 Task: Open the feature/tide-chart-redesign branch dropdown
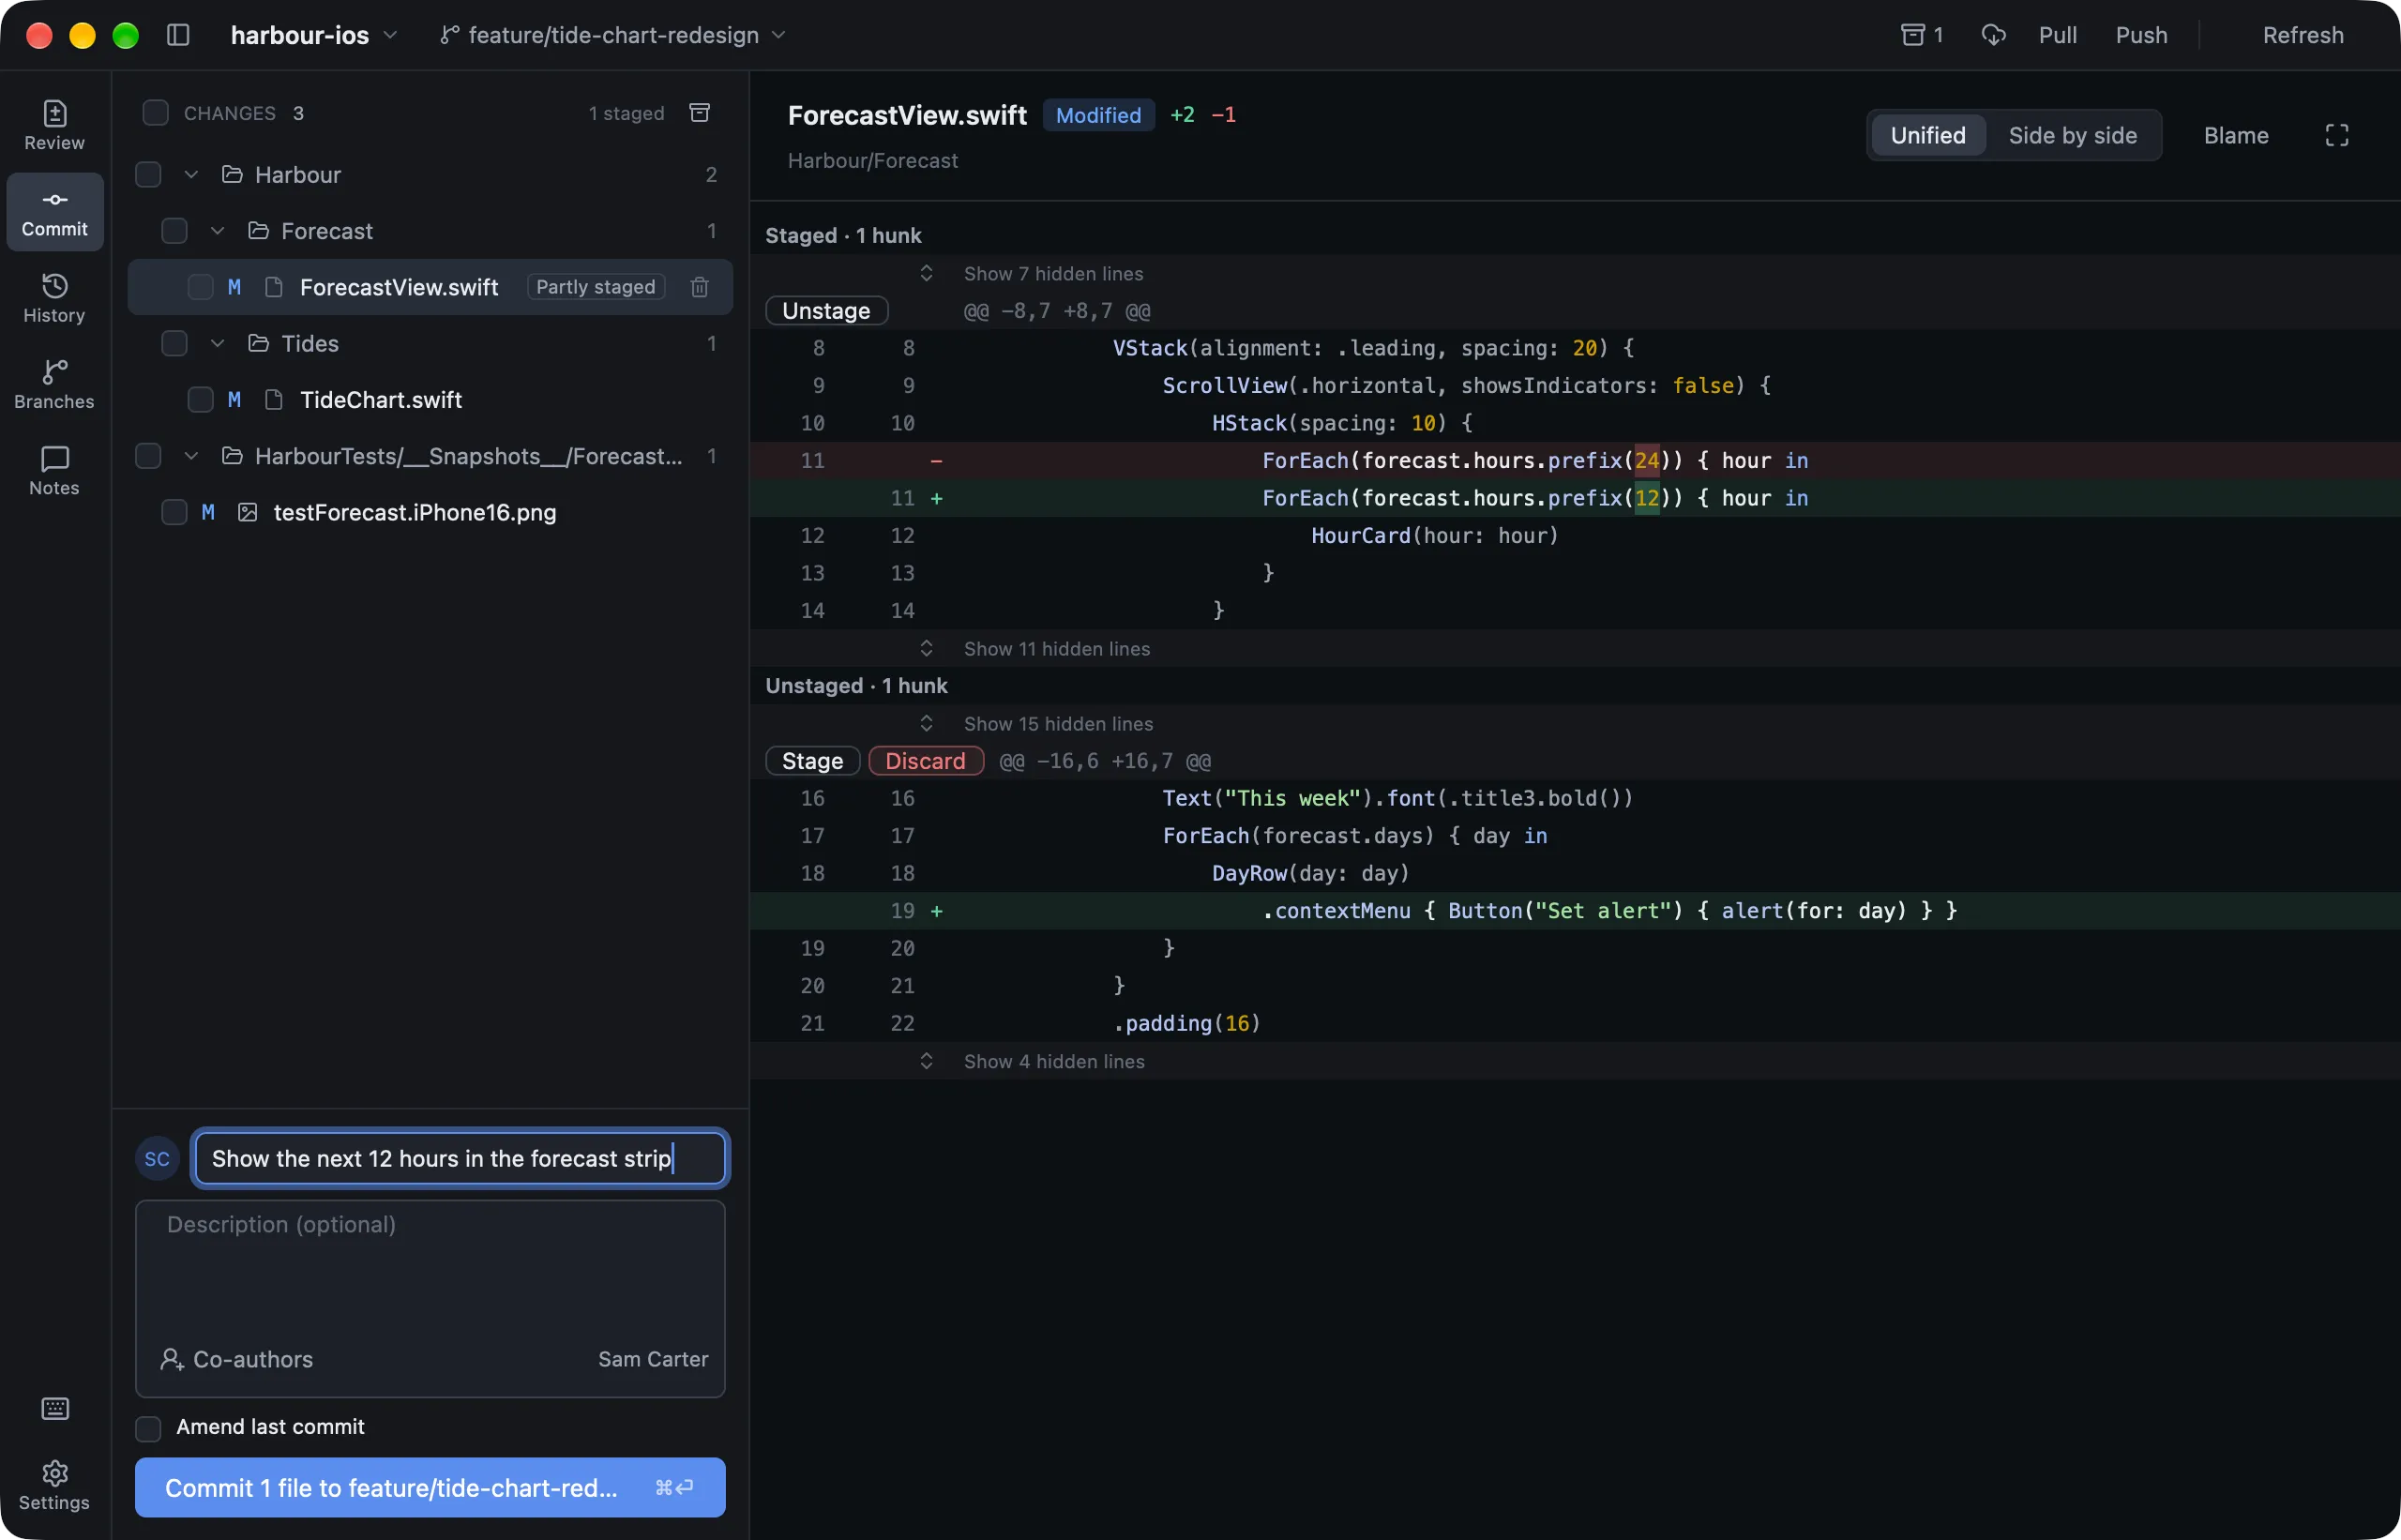(612, 35)
